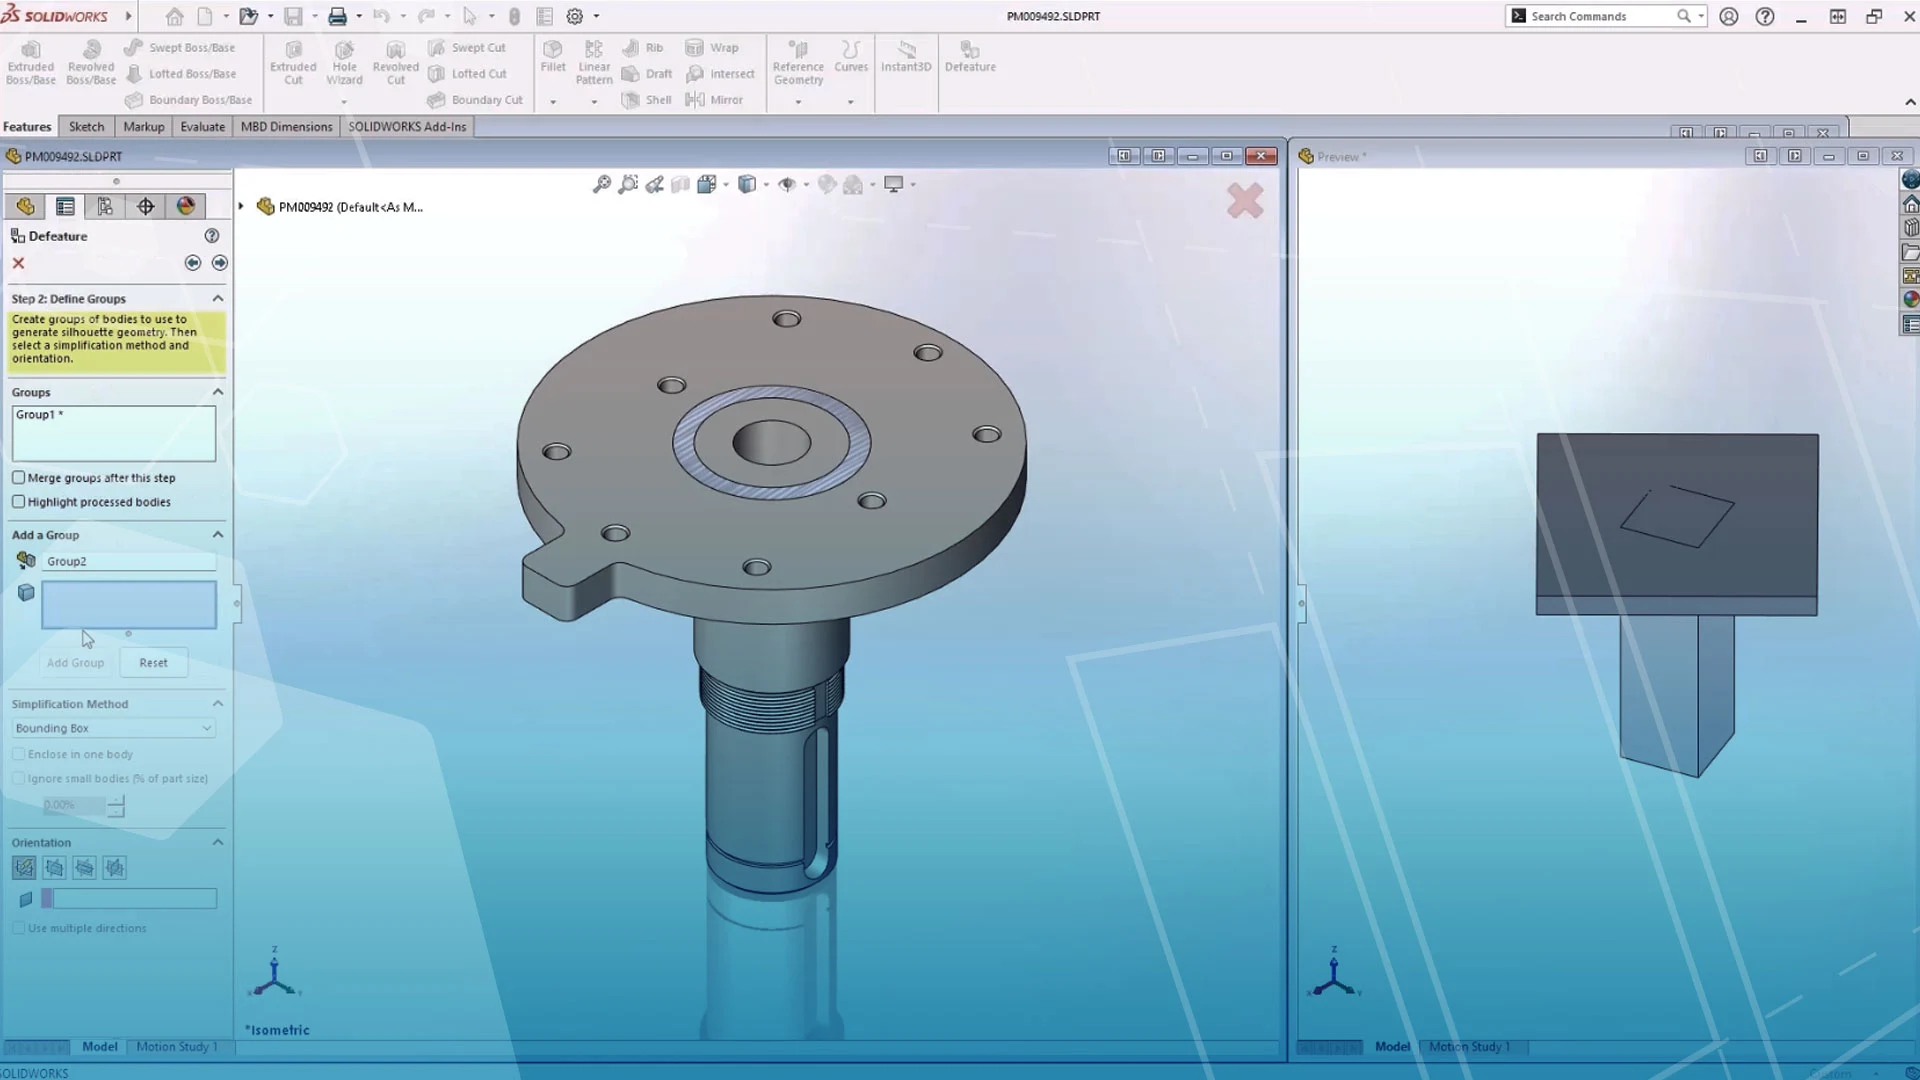Collapse the Groups section
The height and width of the screenshot is (1080, 1920).
218,392
